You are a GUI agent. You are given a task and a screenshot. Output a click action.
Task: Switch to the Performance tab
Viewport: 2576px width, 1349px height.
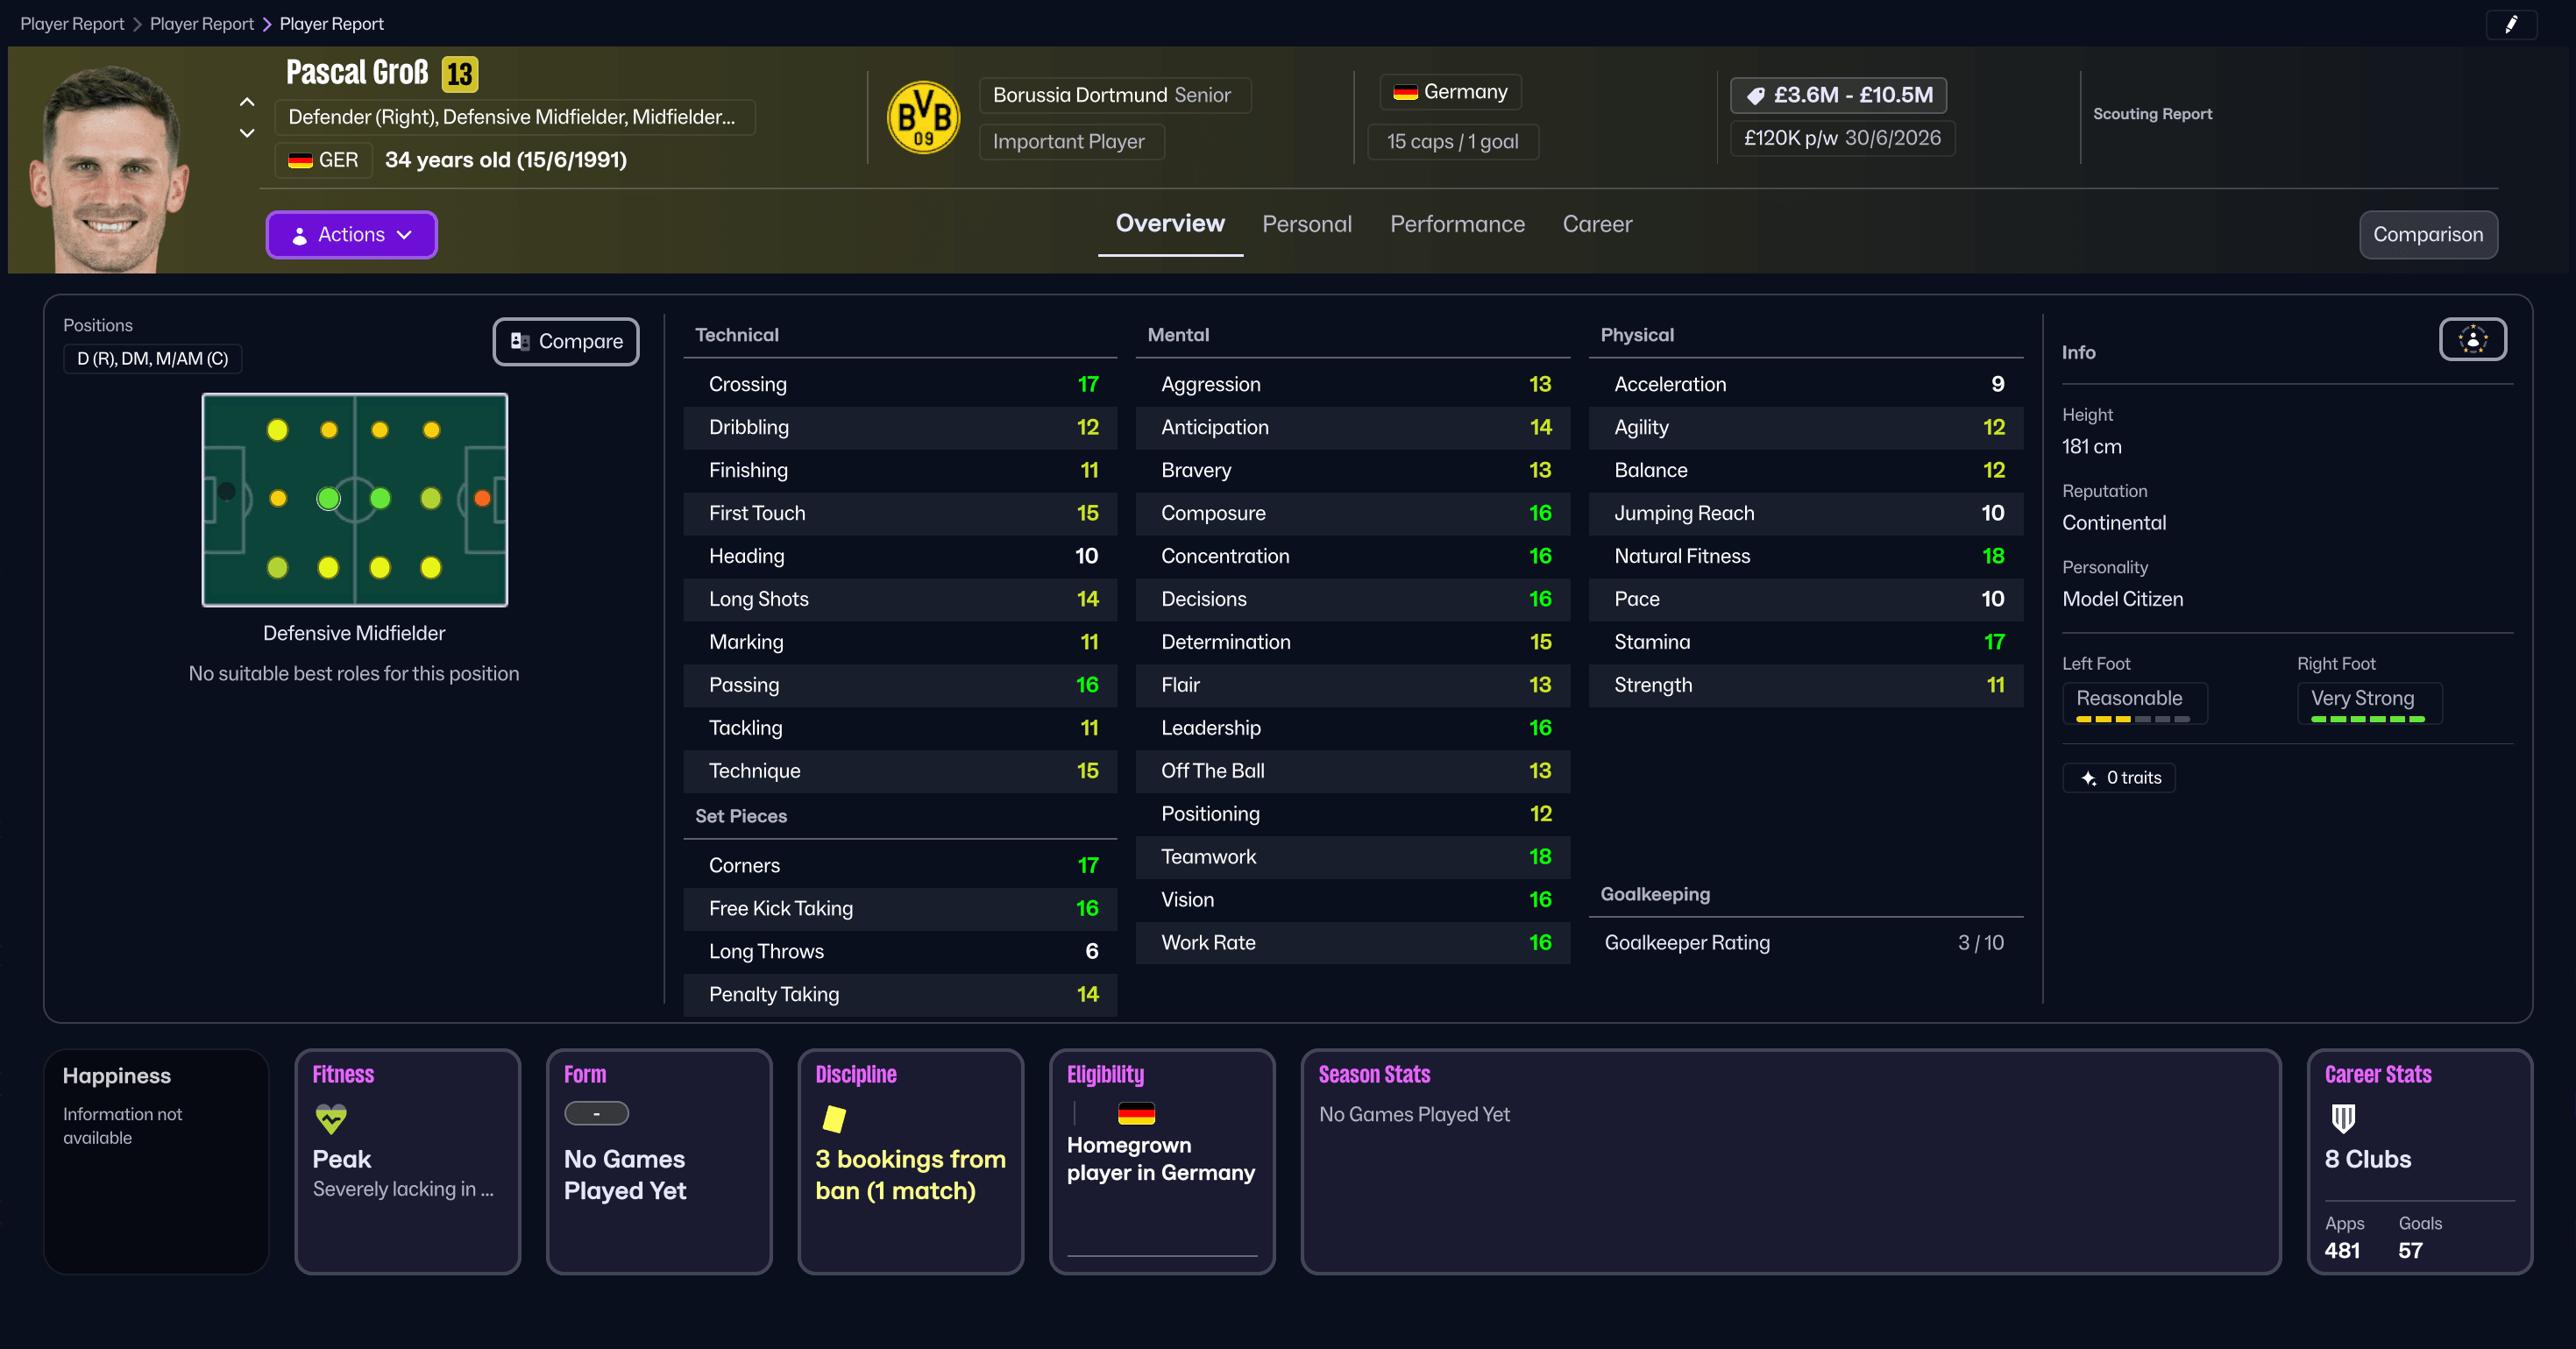(x=1457, y=224)
